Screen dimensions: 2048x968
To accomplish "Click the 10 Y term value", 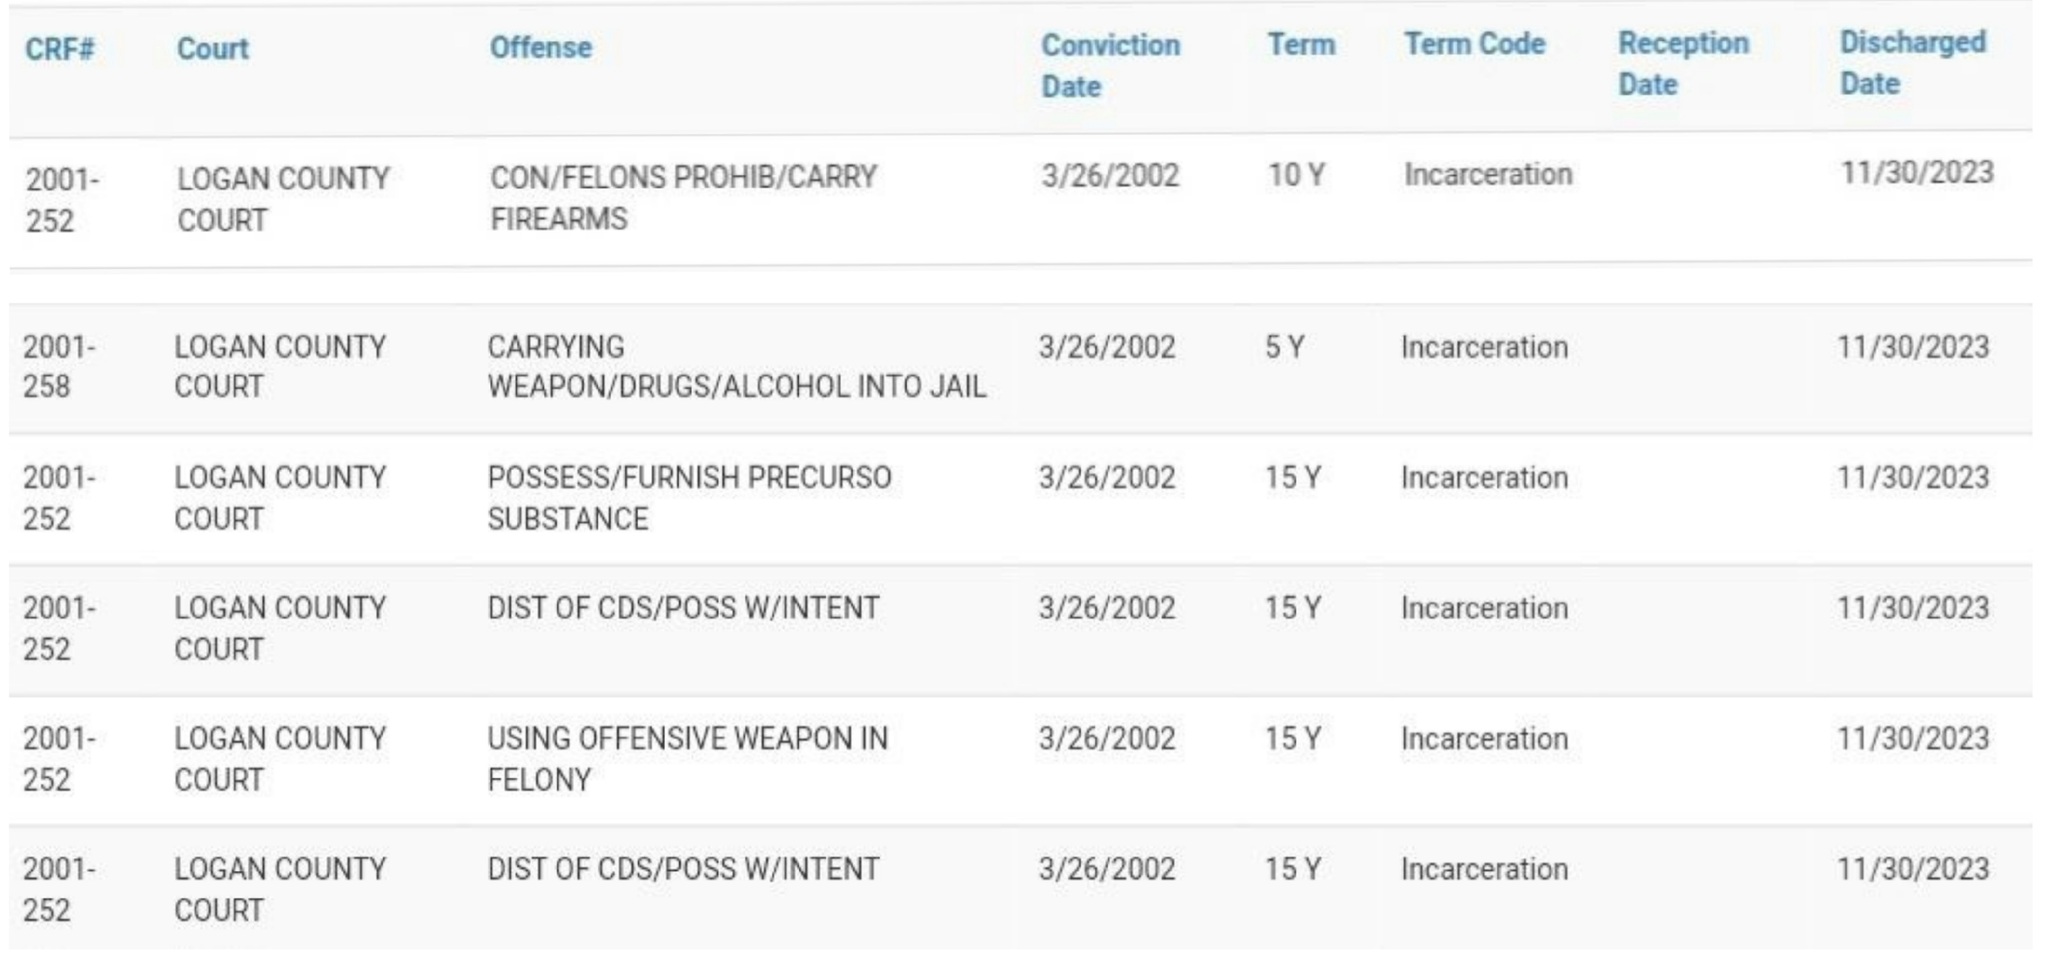I will 1296,176.
